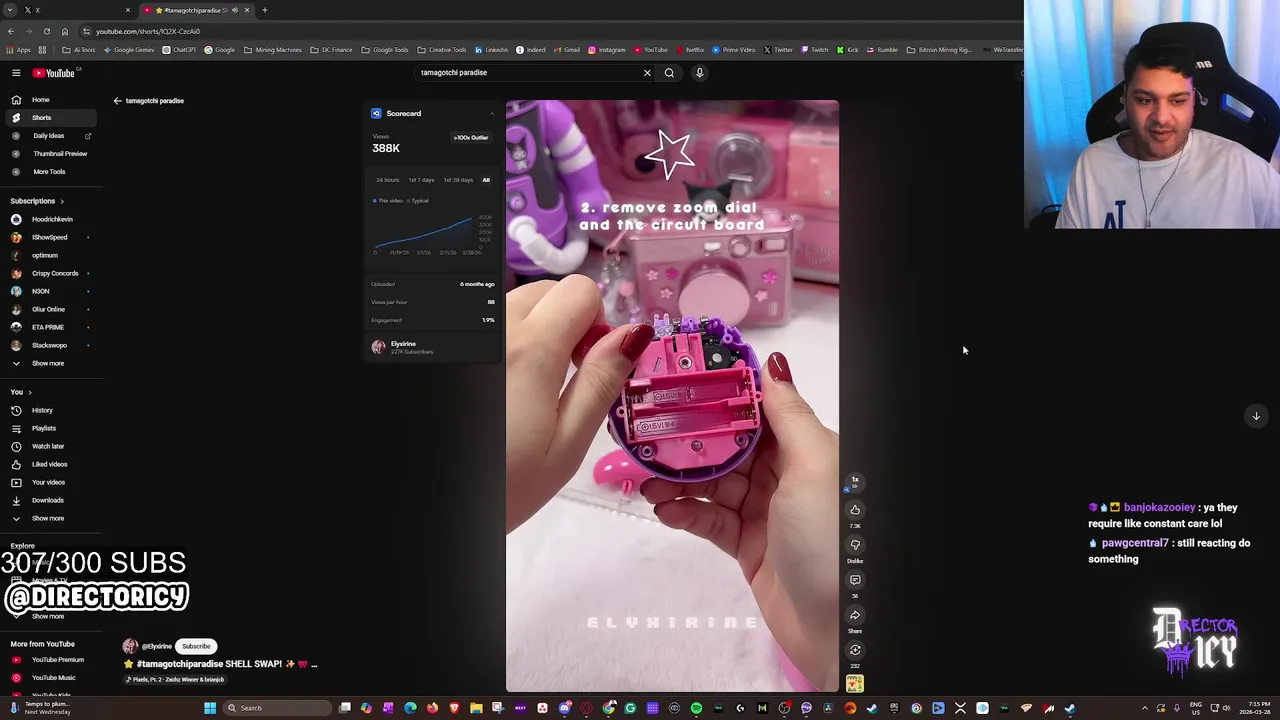Open the Windows Start menu
Screen dimensions: 1280x720
coord(210,708)
